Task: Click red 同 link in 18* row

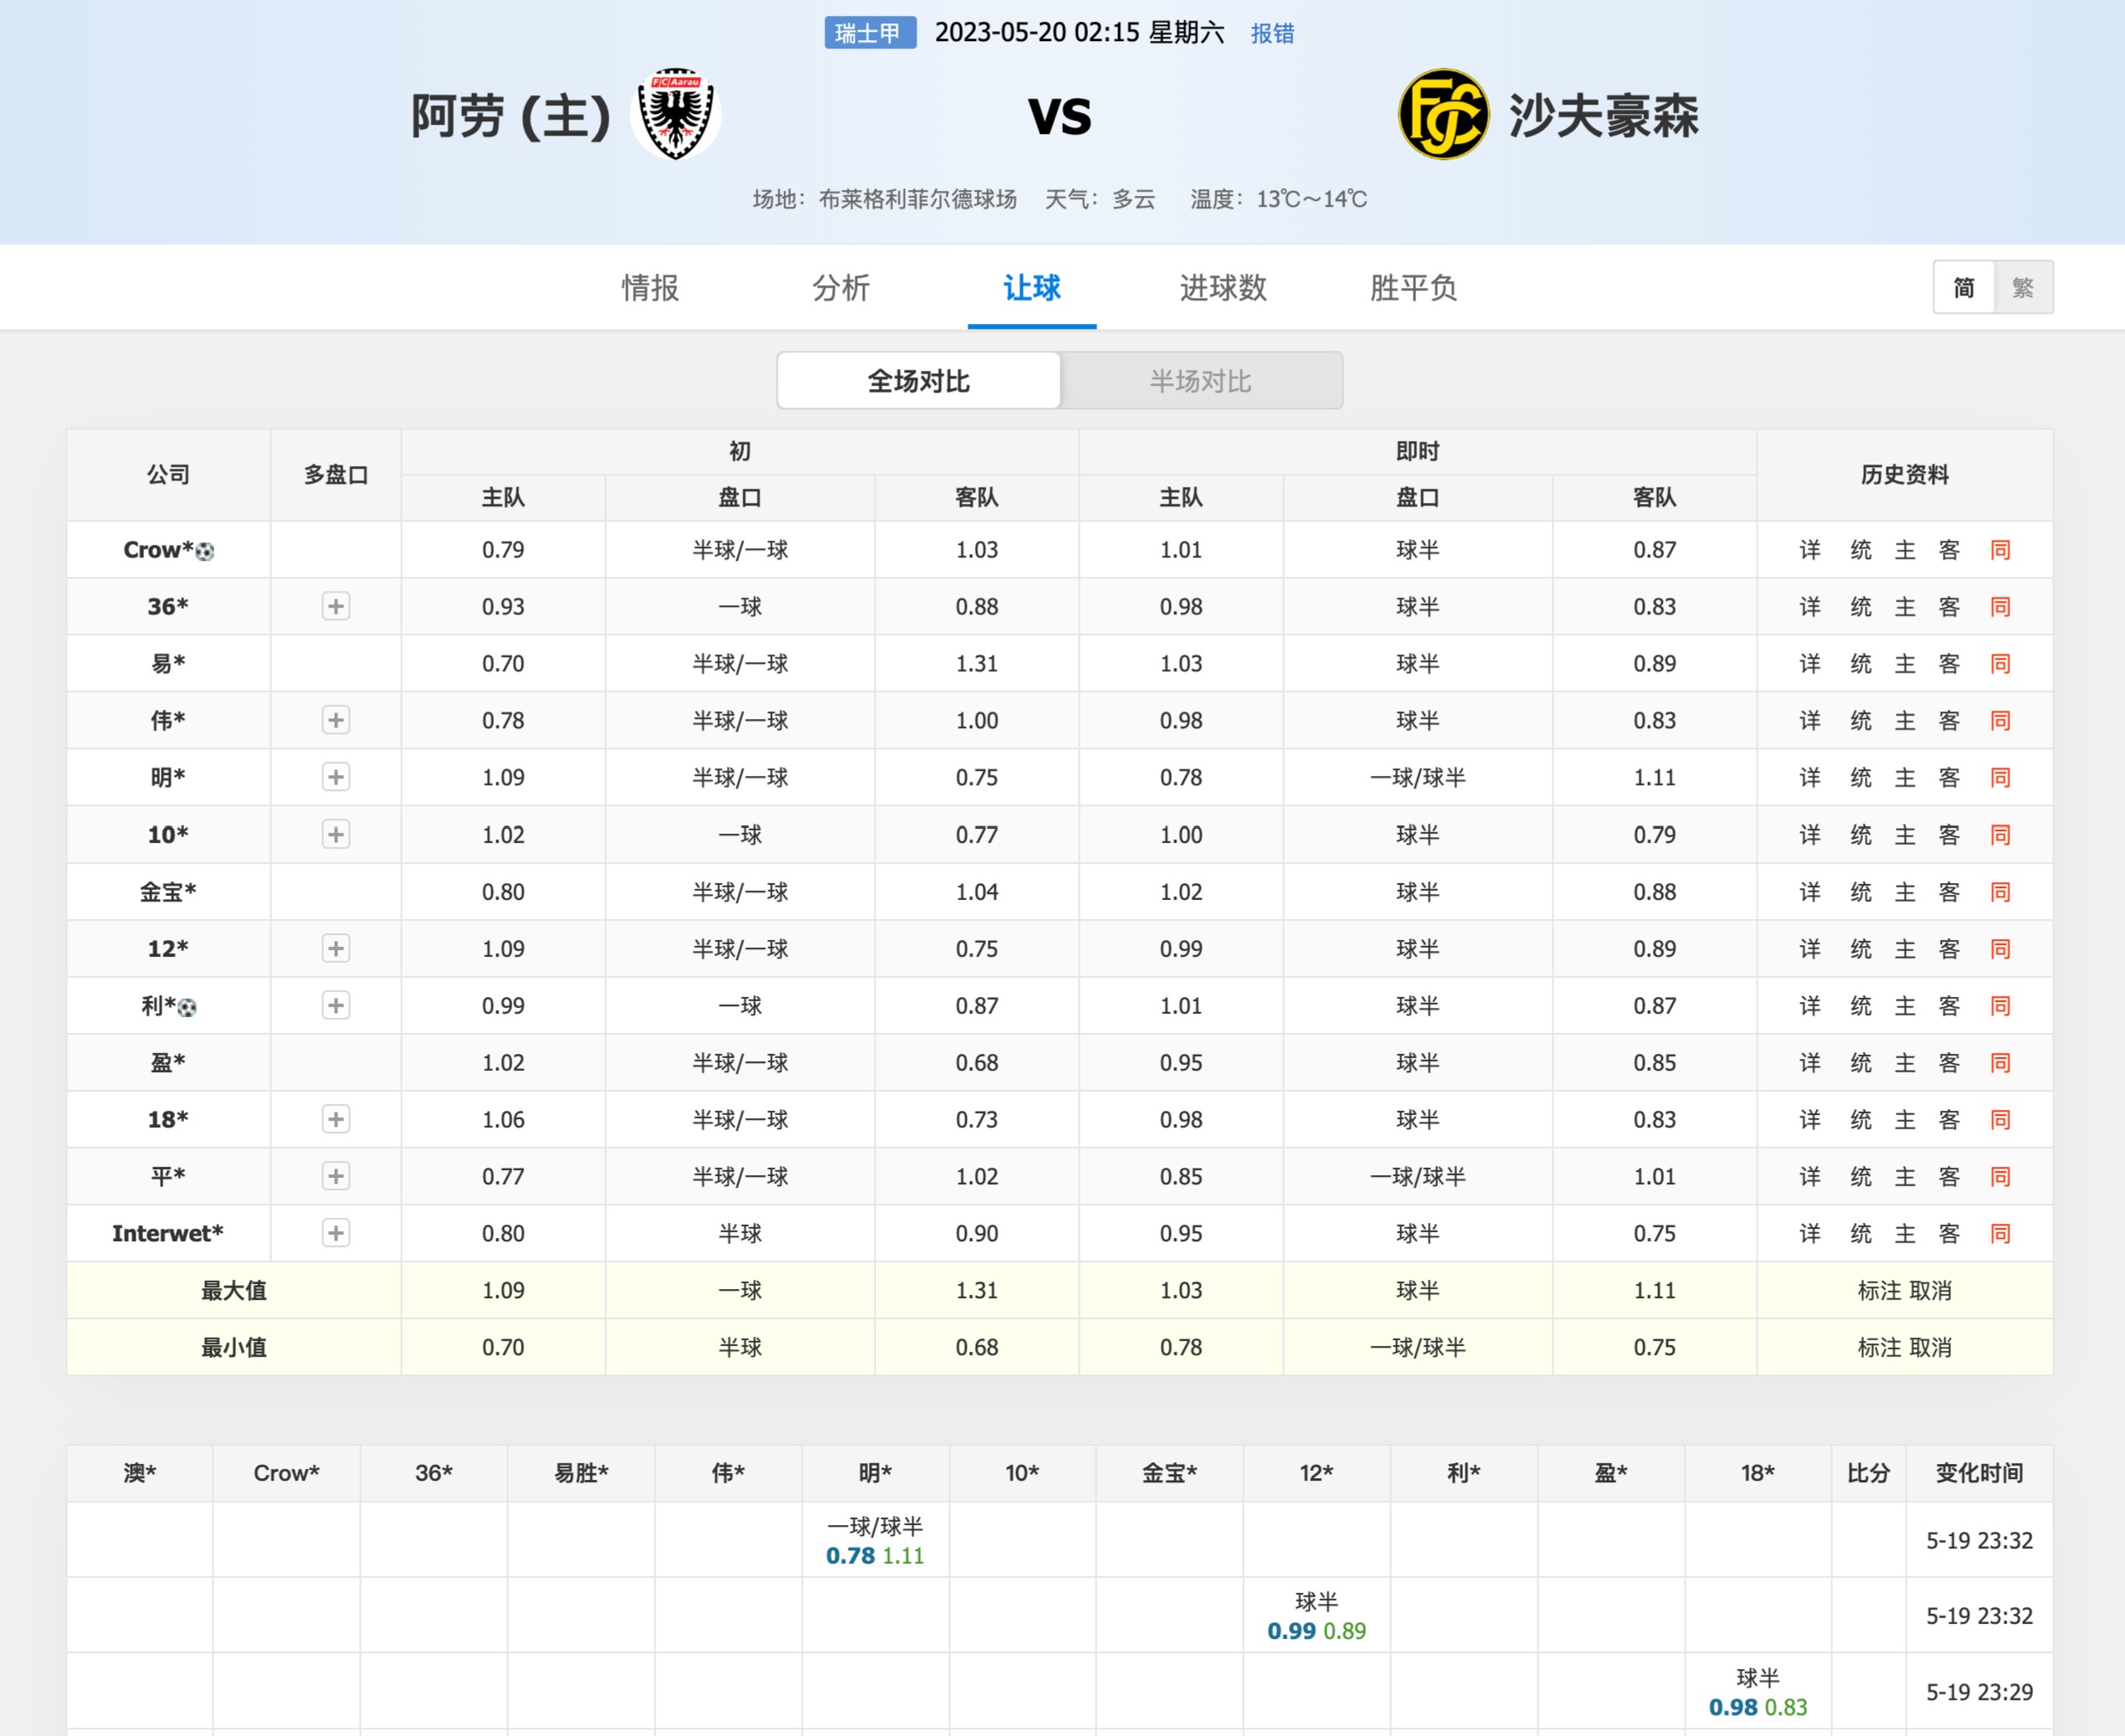Action: pyautogui.click(x=2000, y=1119)
